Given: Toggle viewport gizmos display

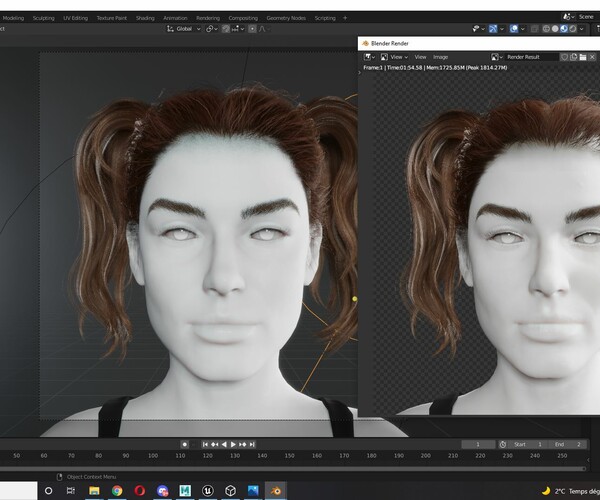Looking at the screenshot, I should coord(493,29).
